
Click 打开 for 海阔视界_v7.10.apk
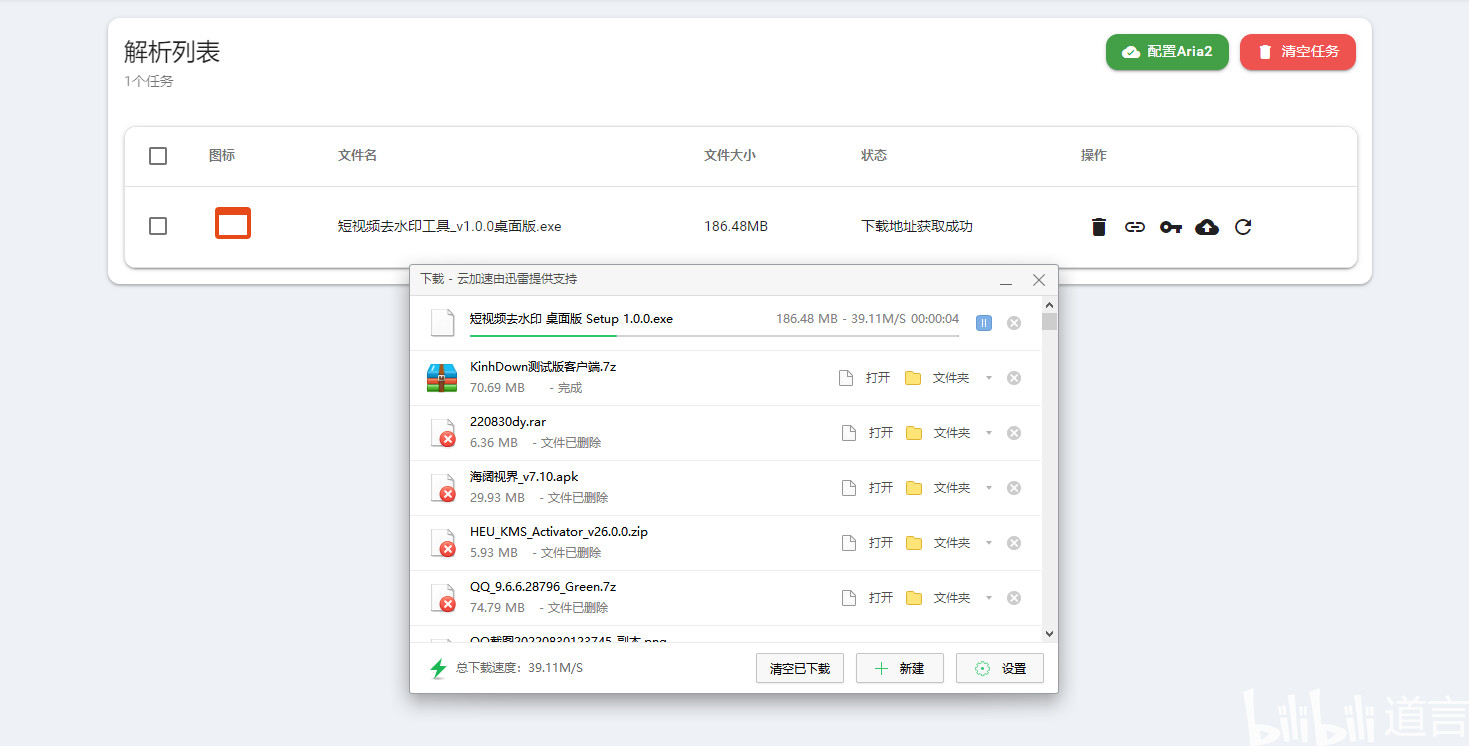pos(866,488)
